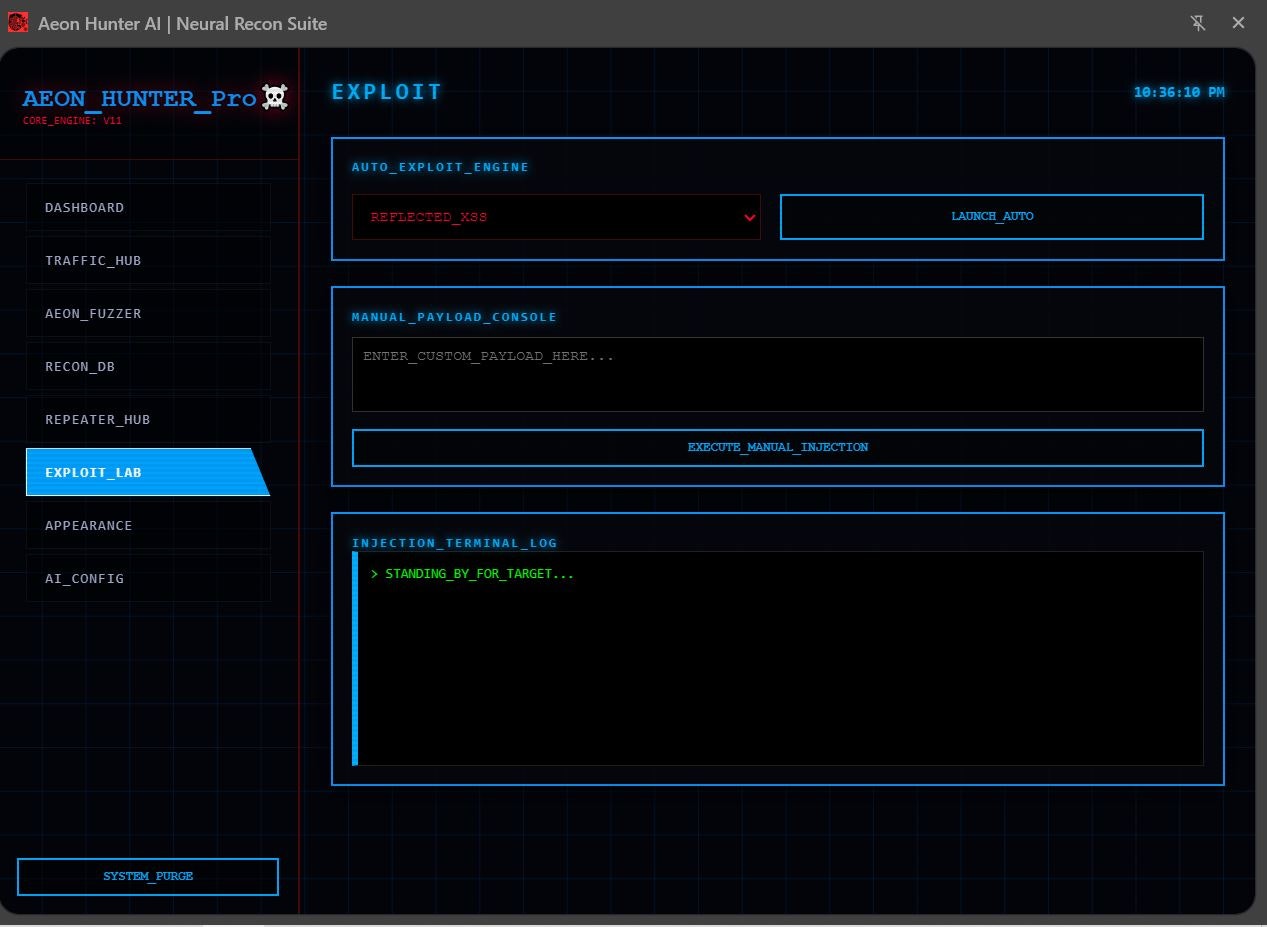Click the blue scroll bar beside the terminal log
Image resolution: width=1267 pixels, height=927 pixels.
pyautogui.click(x=355, y=657)
